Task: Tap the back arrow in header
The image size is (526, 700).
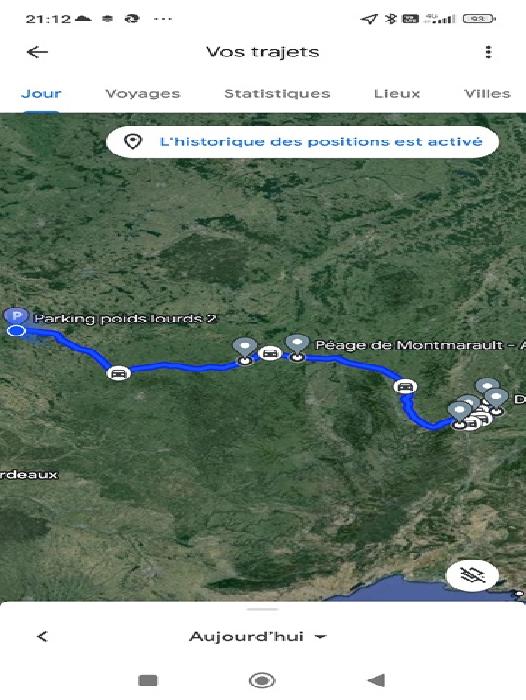Action: click(37, 52)
